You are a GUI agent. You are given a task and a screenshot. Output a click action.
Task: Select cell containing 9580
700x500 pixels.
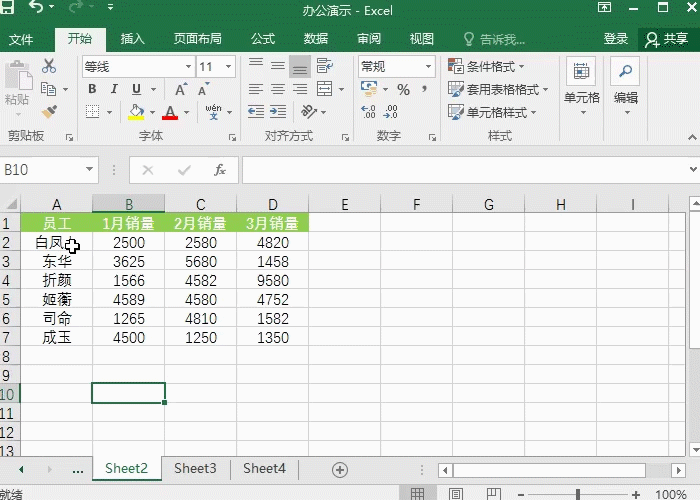coord(272,280)
